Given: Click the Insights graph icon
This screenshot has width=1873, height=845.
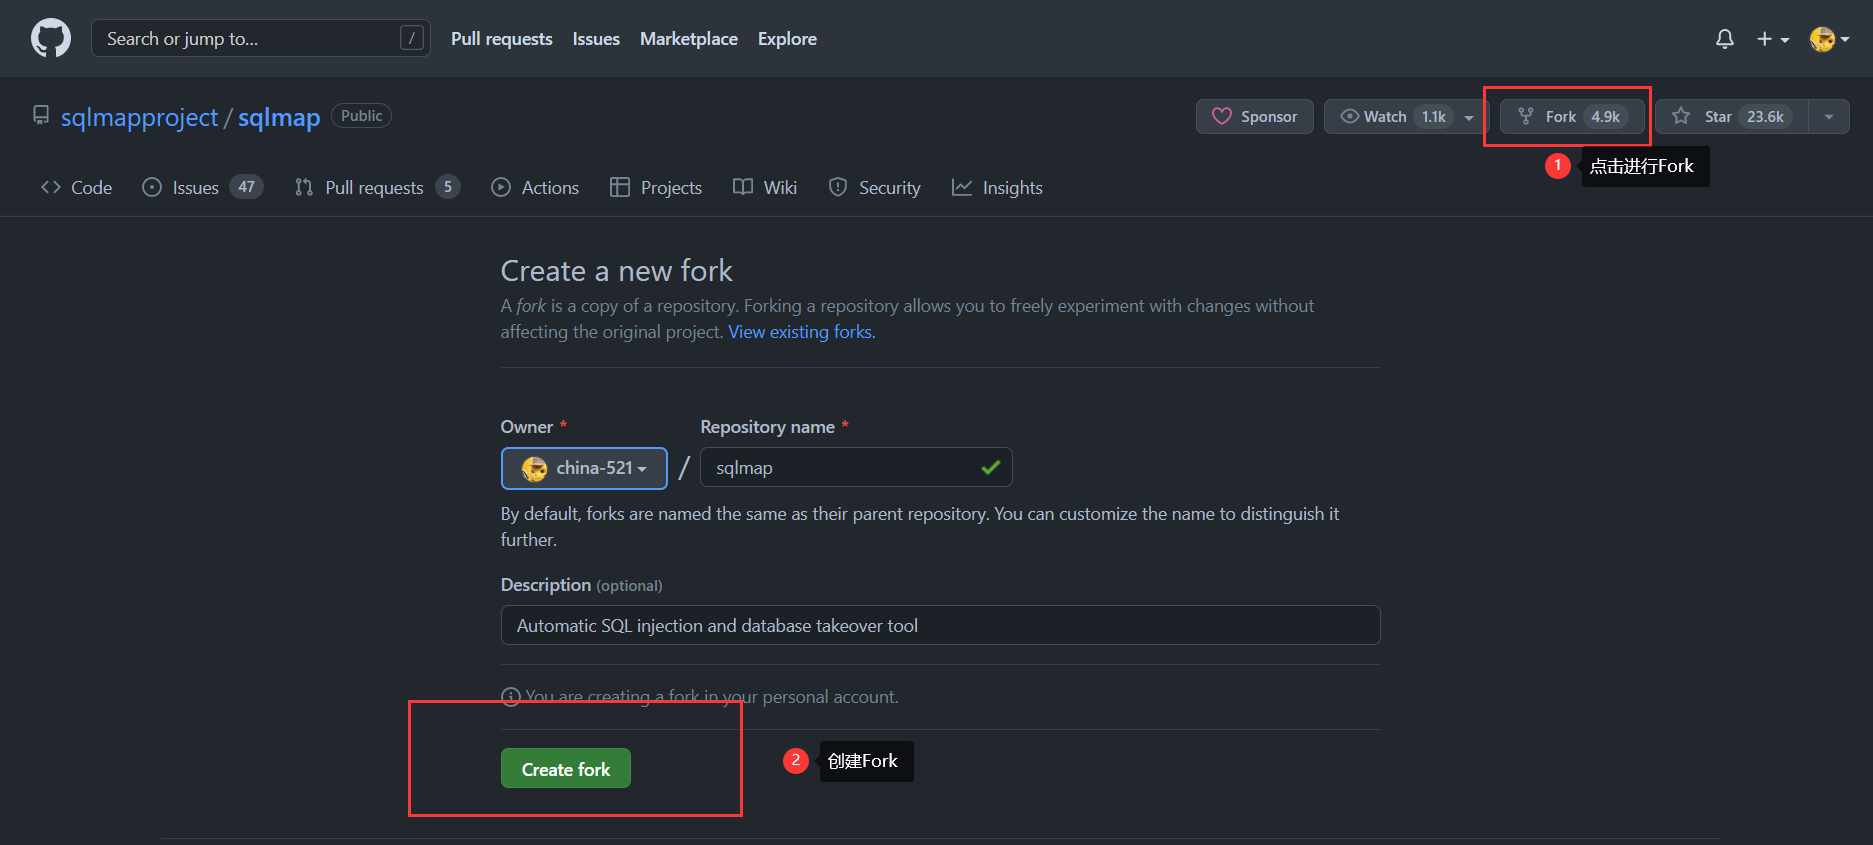Looking at the screenshot, I should pos(962,187).
